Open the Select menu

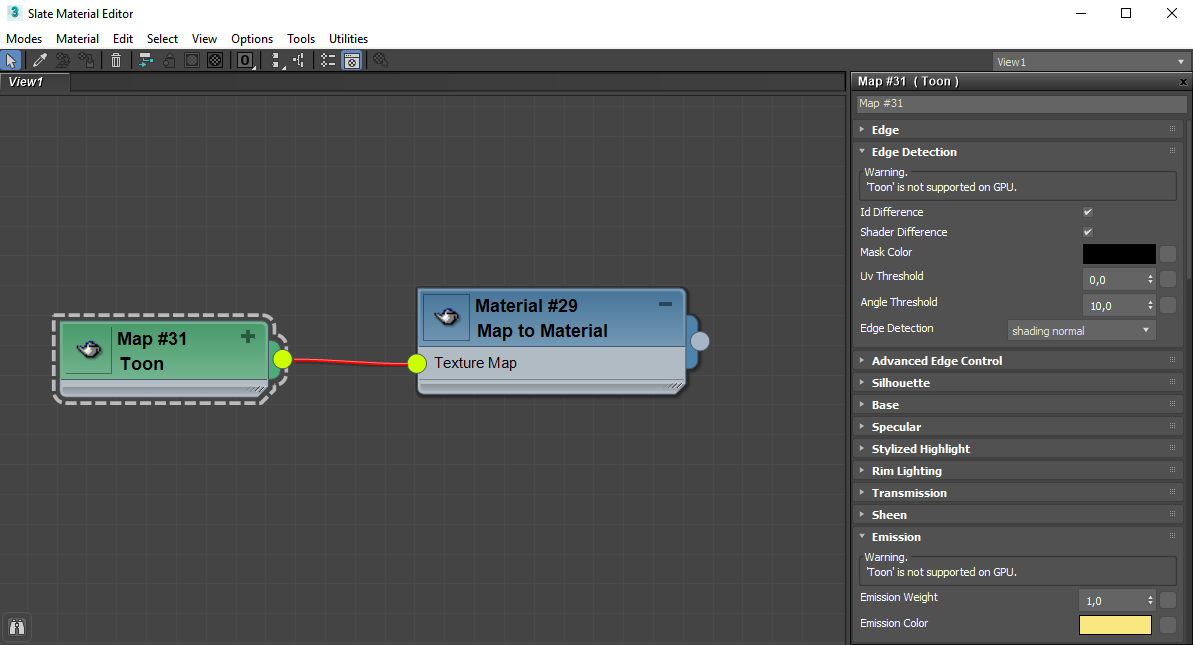tap(162, 39)
